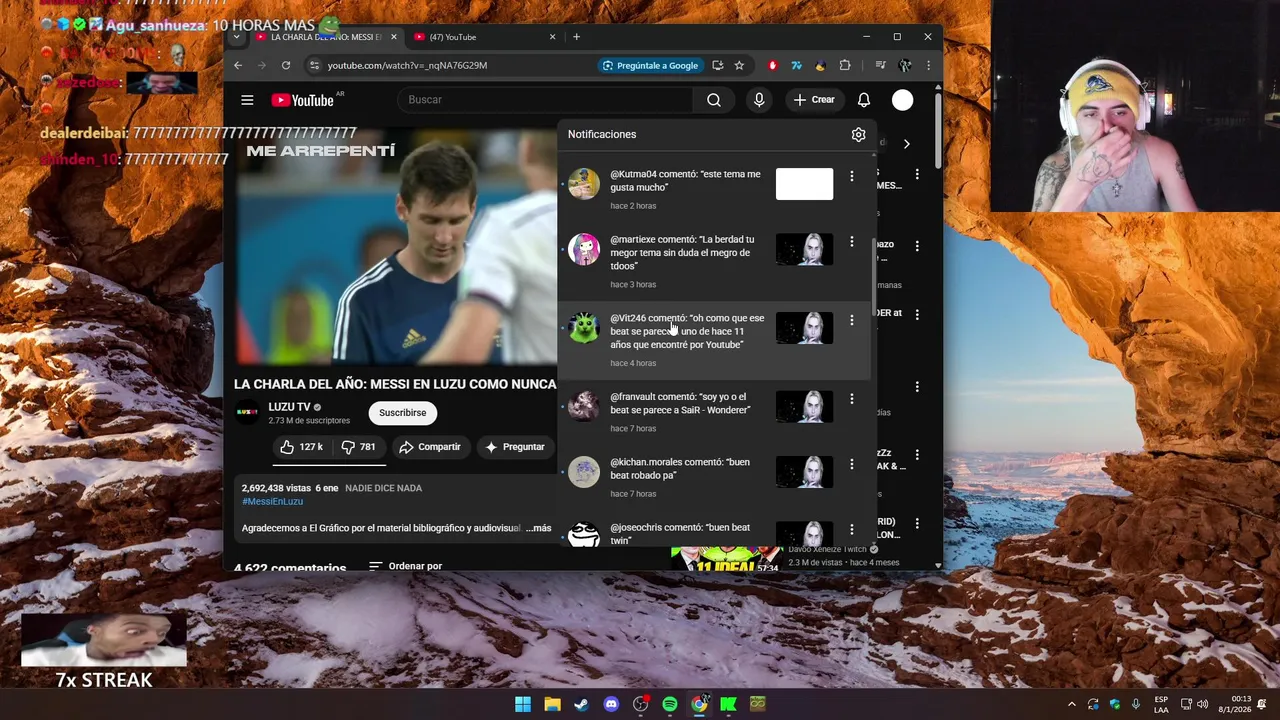
Task: Open notification settings gear icon
Action: pyautogui.click(x=858, y=134)
